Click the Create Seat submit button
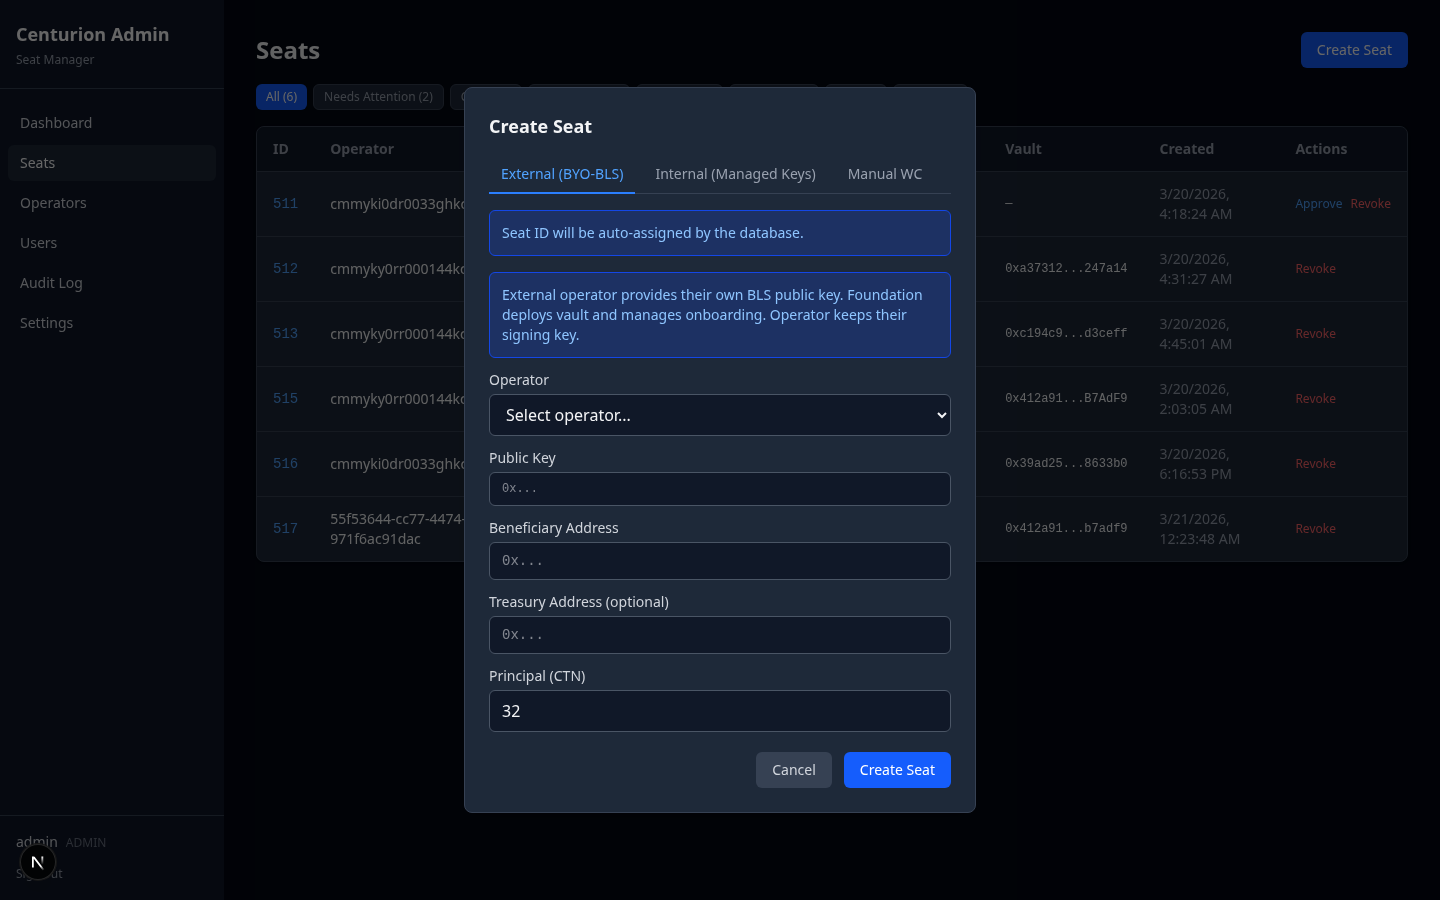 [x=897, y=770]
